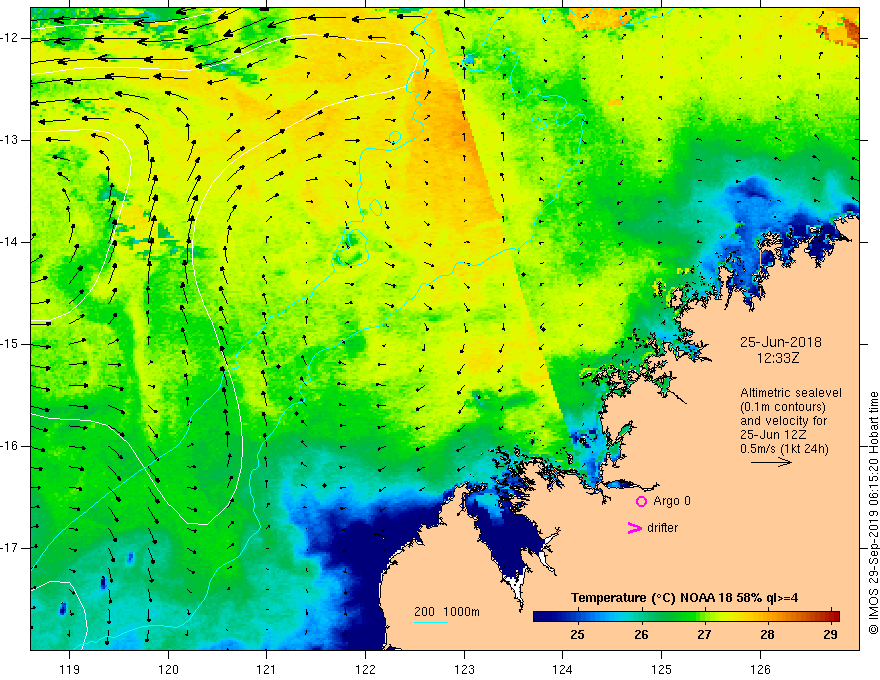Click the latitude label -15
This screenshot has width=880, height=680.
10,344
